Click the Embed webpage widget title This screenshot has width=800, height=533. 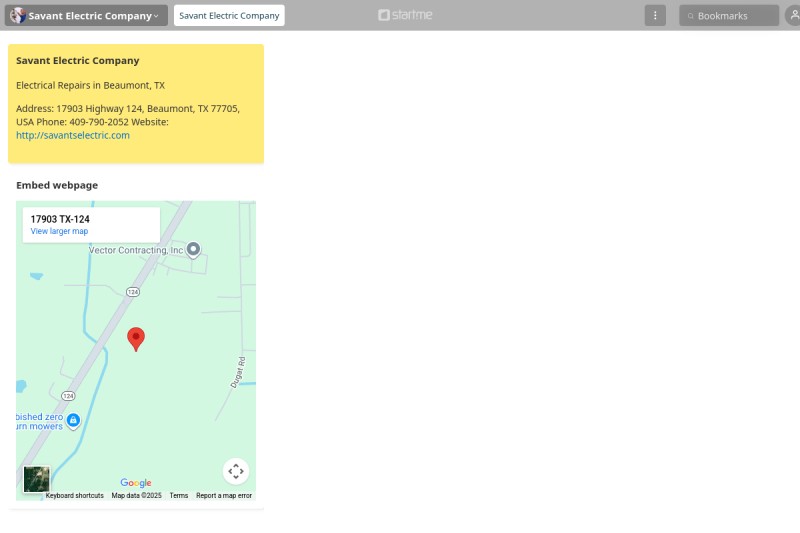57,185
